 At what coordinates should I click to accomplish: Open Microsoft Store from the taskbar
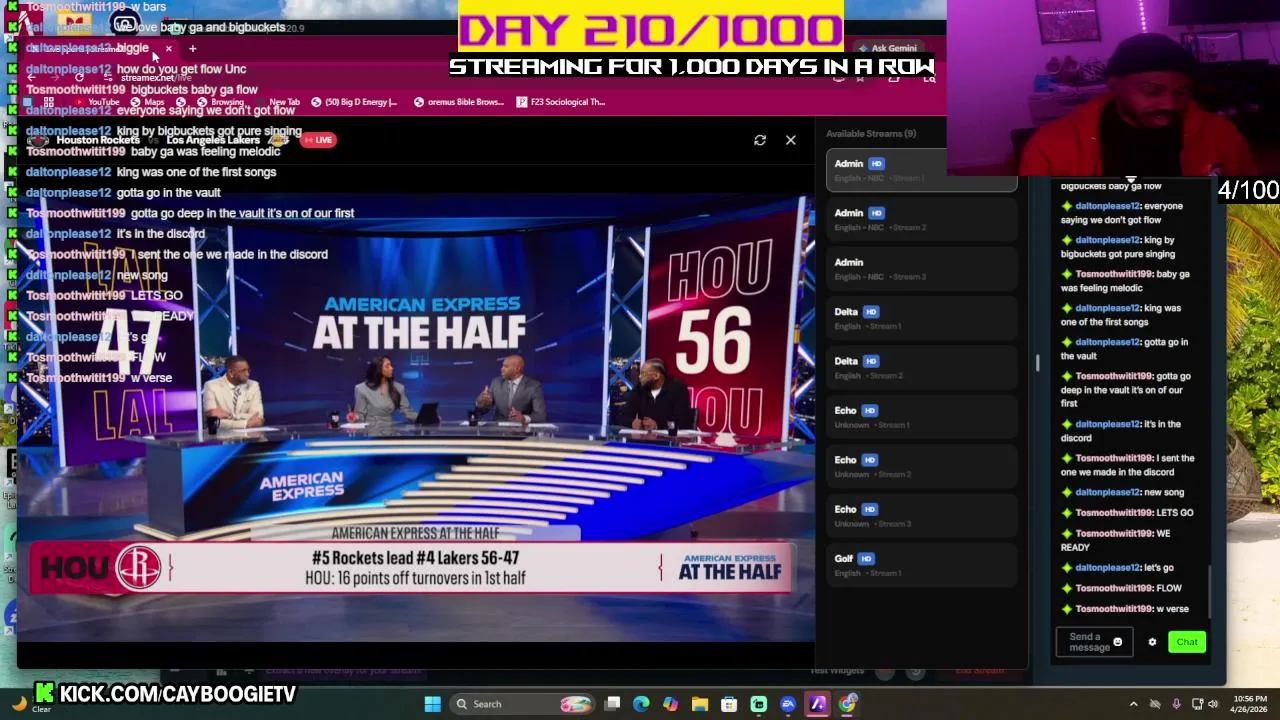click(x=729, y=704)
